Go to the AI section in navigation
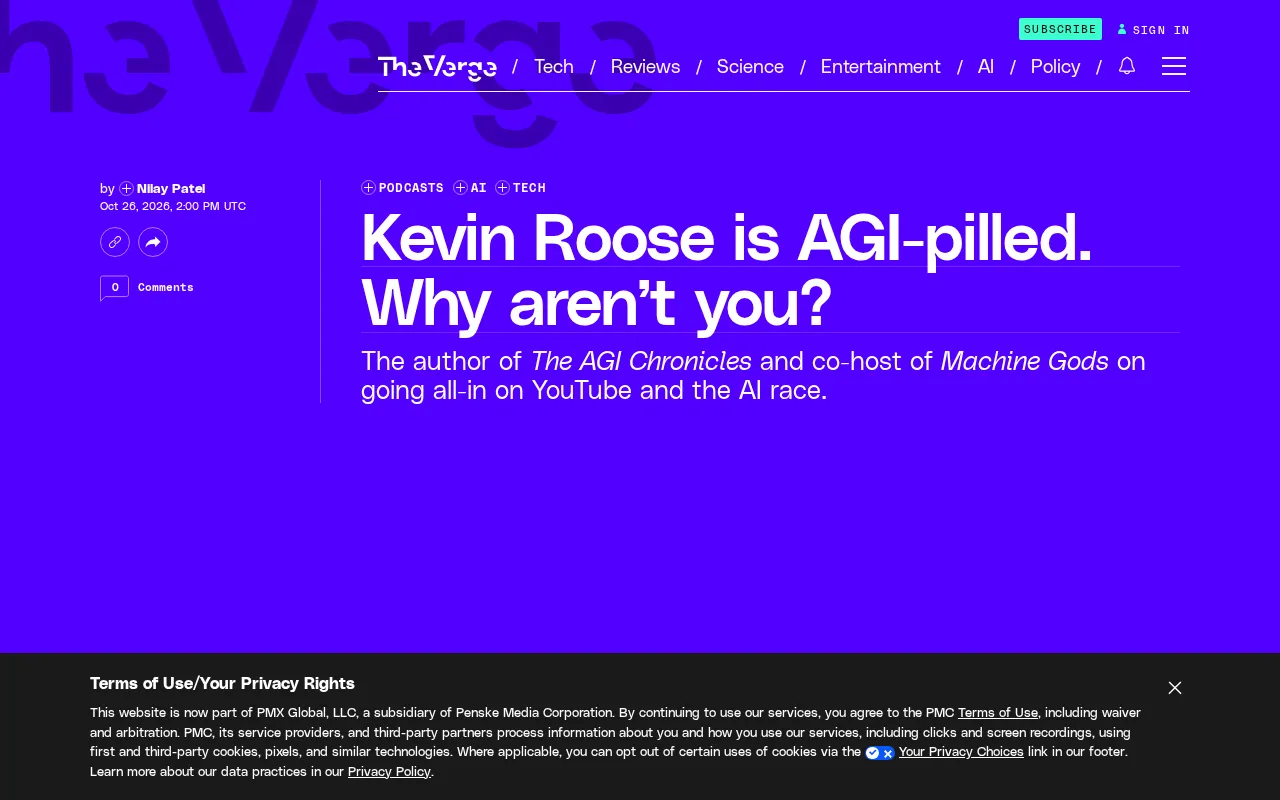1280x800 pixels. click(x=986, y=67)
